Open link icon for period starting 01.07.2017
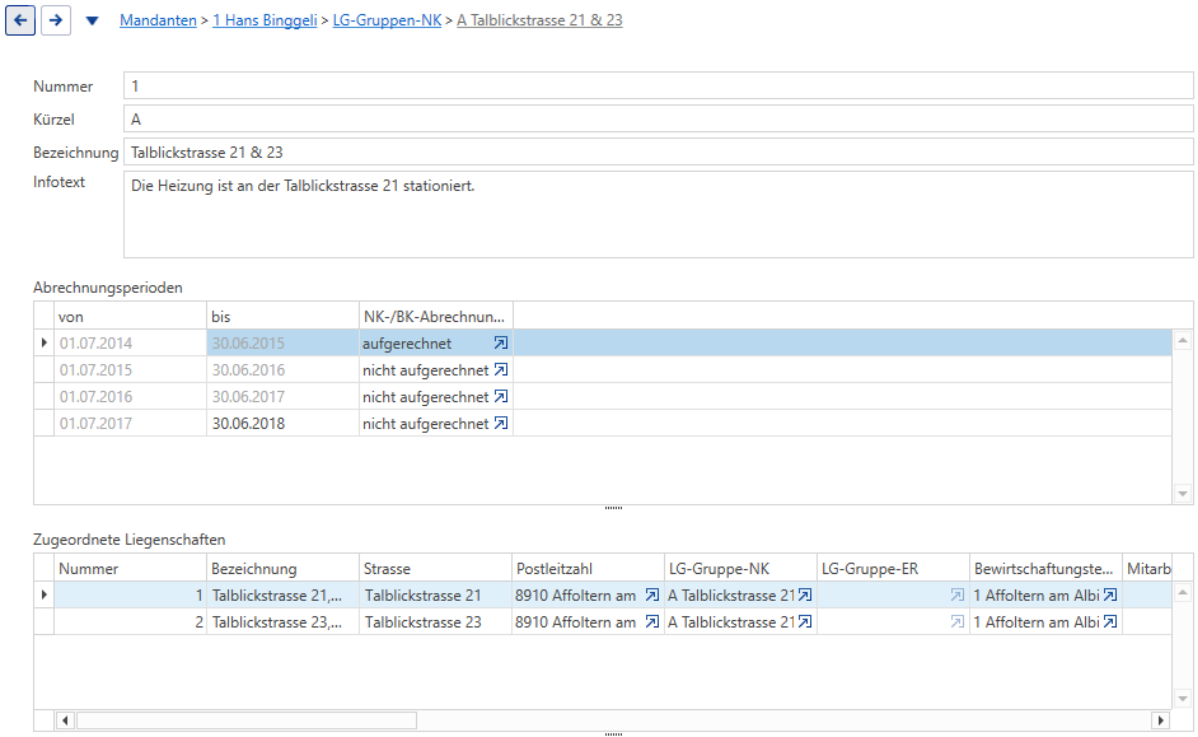 point(500,423)
